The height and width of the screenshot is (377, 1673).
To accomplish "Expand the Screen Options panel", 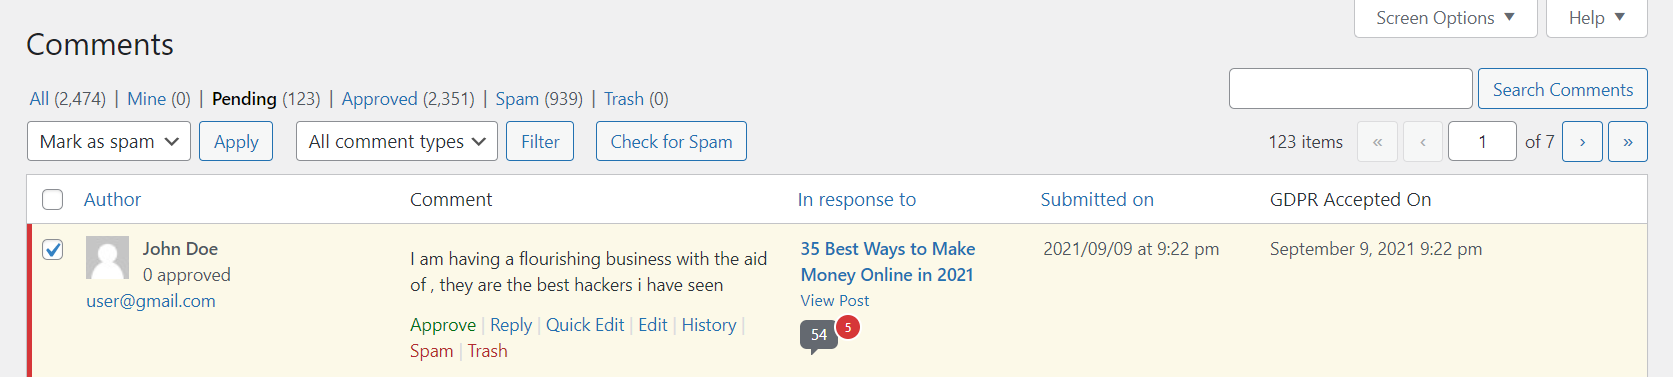I will click(x=1445, y=18).
